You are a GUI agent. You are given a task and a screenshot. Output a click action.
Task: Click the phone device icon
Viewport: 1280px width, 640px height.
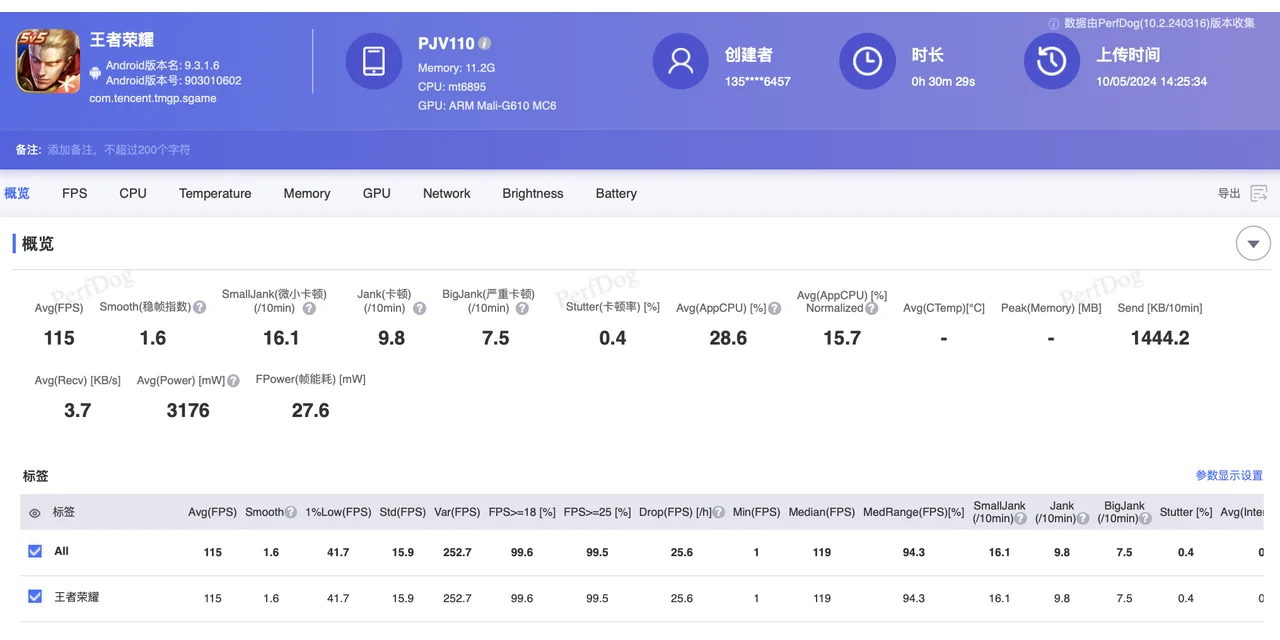tap(374, 61)
